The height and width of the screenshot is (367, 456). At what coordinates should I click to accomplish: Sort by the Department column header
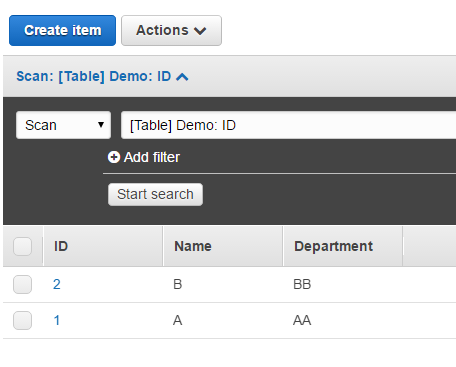[x=343, y=246]
